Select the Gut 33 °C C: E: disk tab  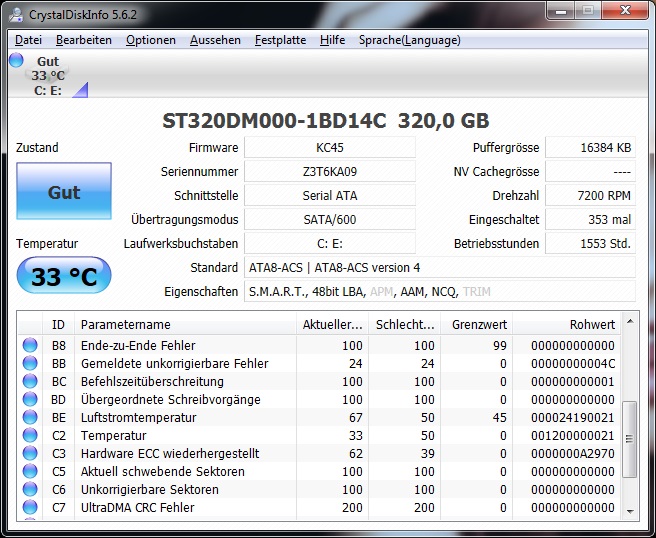click(x=48, y=75)
